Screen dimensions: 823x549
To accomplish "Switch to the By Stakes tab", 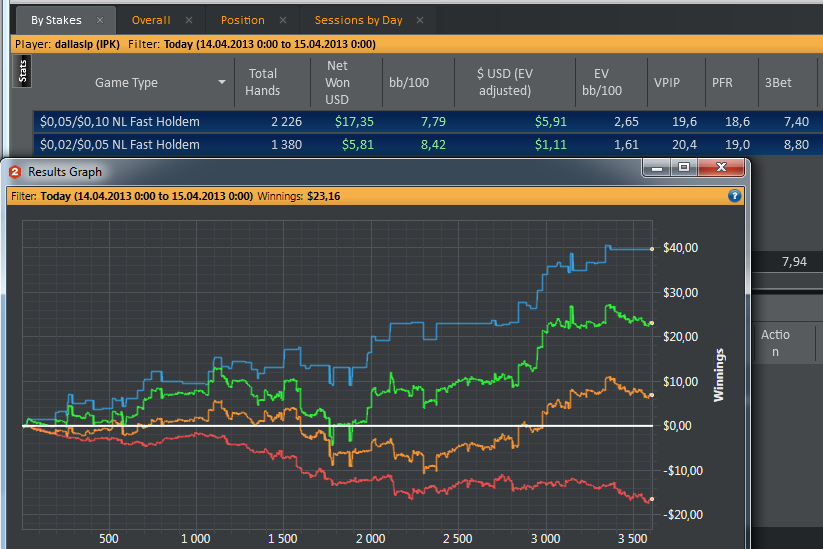I will (56, 20).
